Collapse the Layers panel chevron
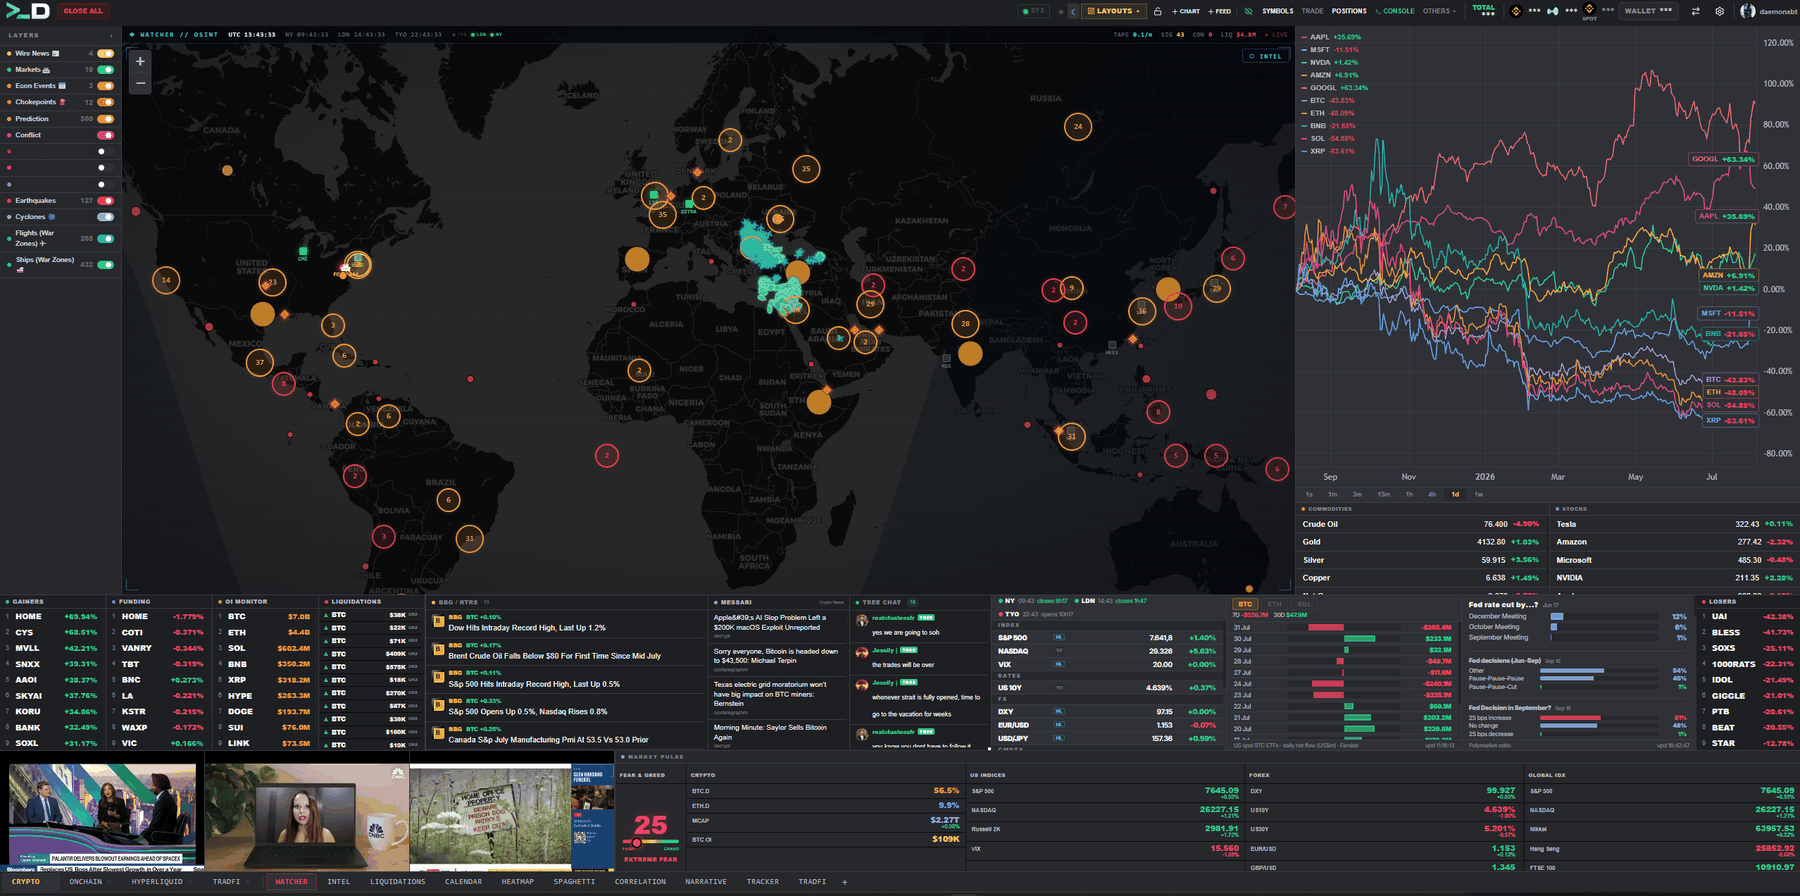This screenshot has height=896, width=1800. point(111,36)
